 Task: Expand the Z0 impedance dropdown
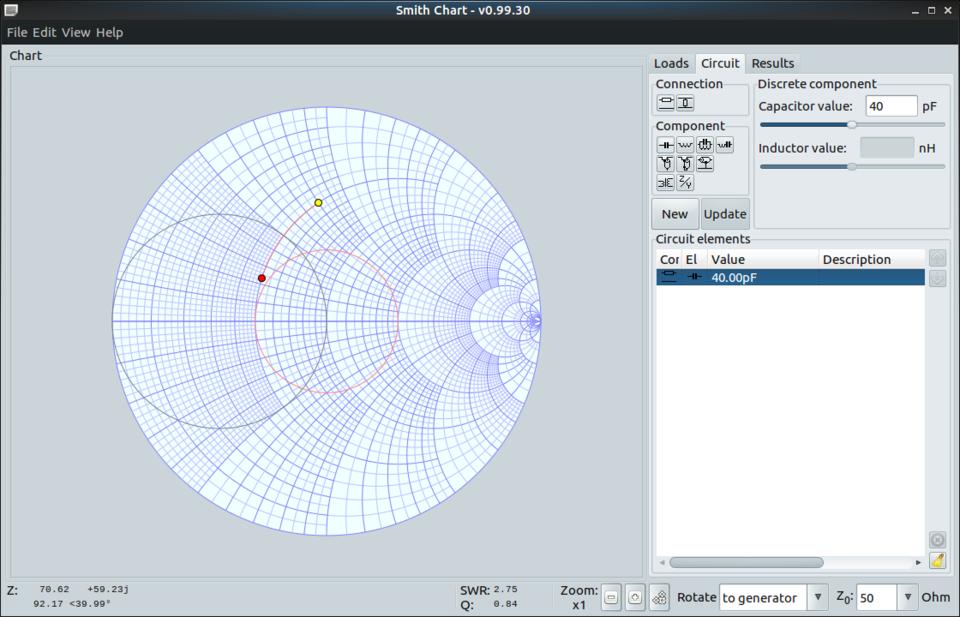(907, 598)
